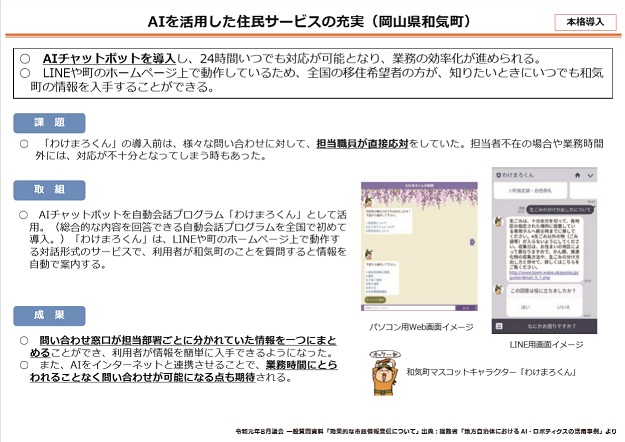Screen dimensions: 625x442
Task: Click the わけまろくん title in the LINE header
Action: pos(518,175)
